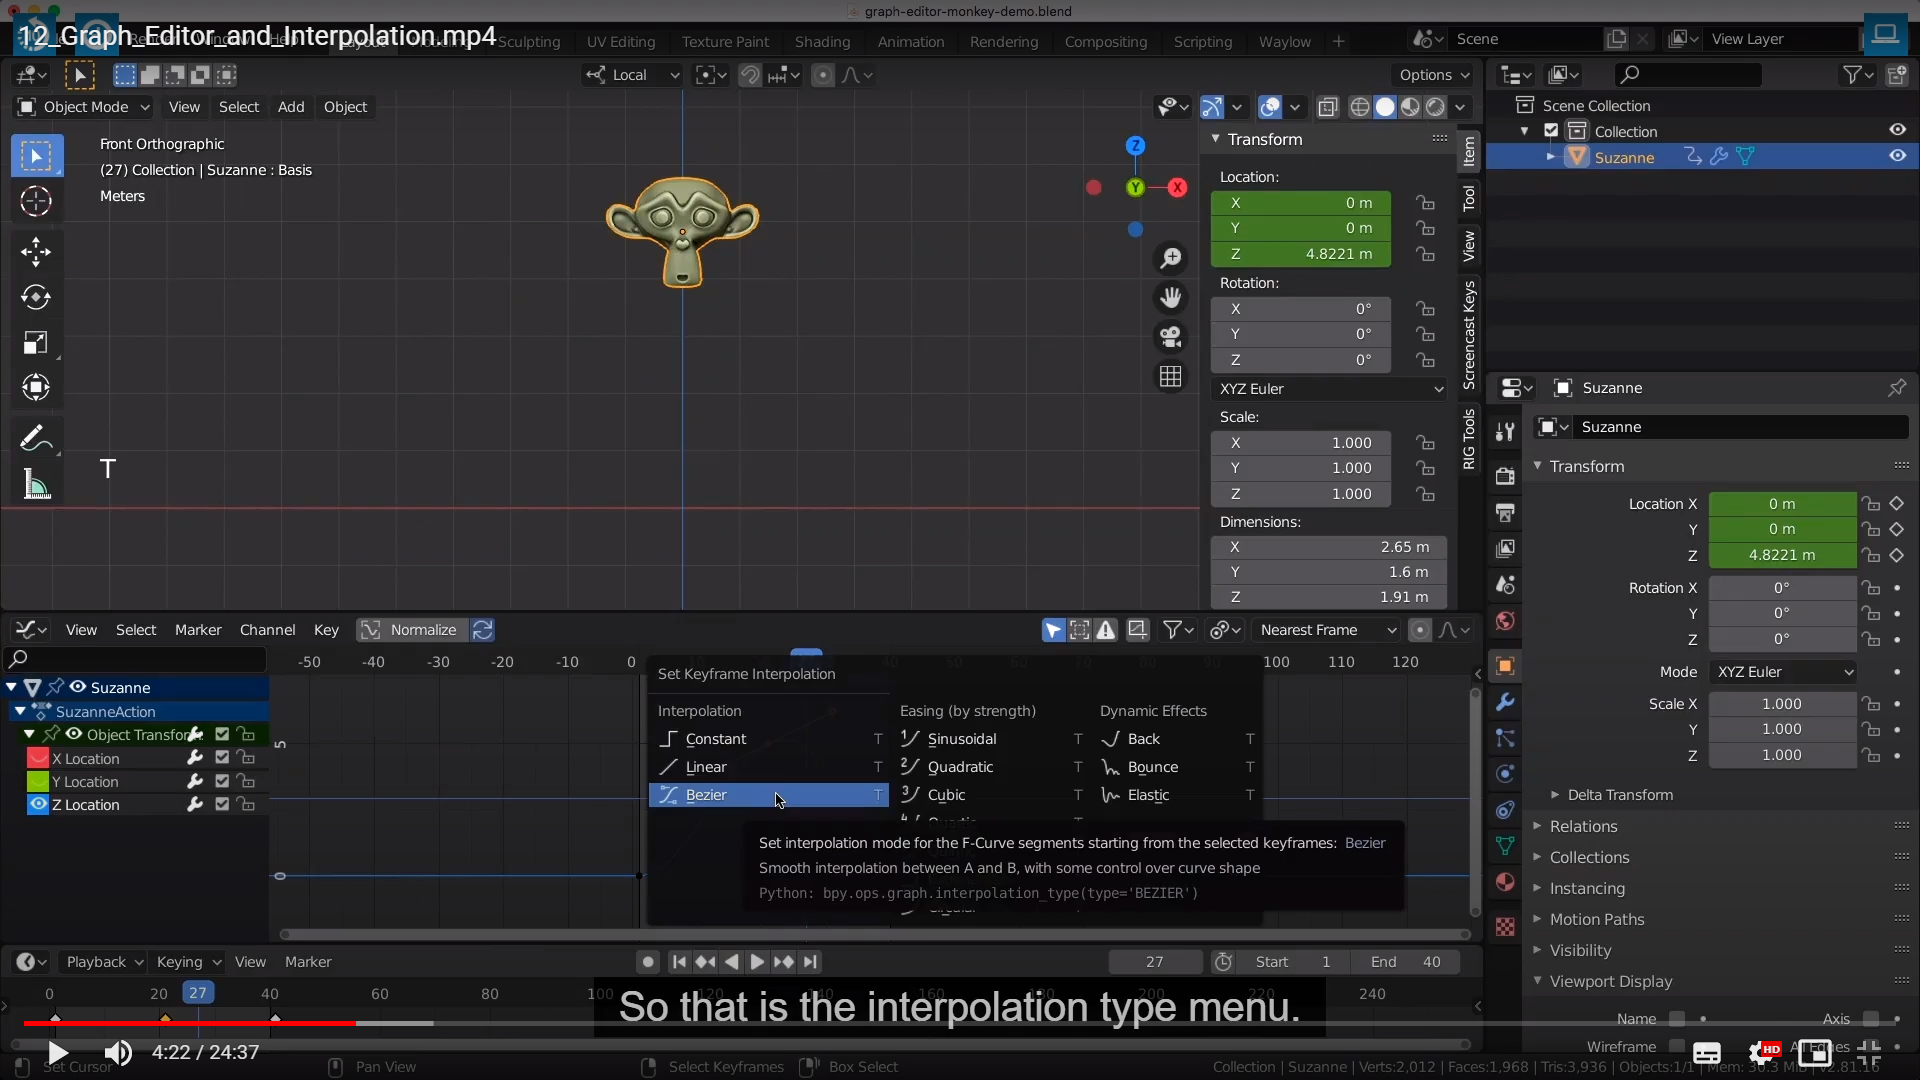Select the Move tool in toolbar

click(x=36, y=251)
